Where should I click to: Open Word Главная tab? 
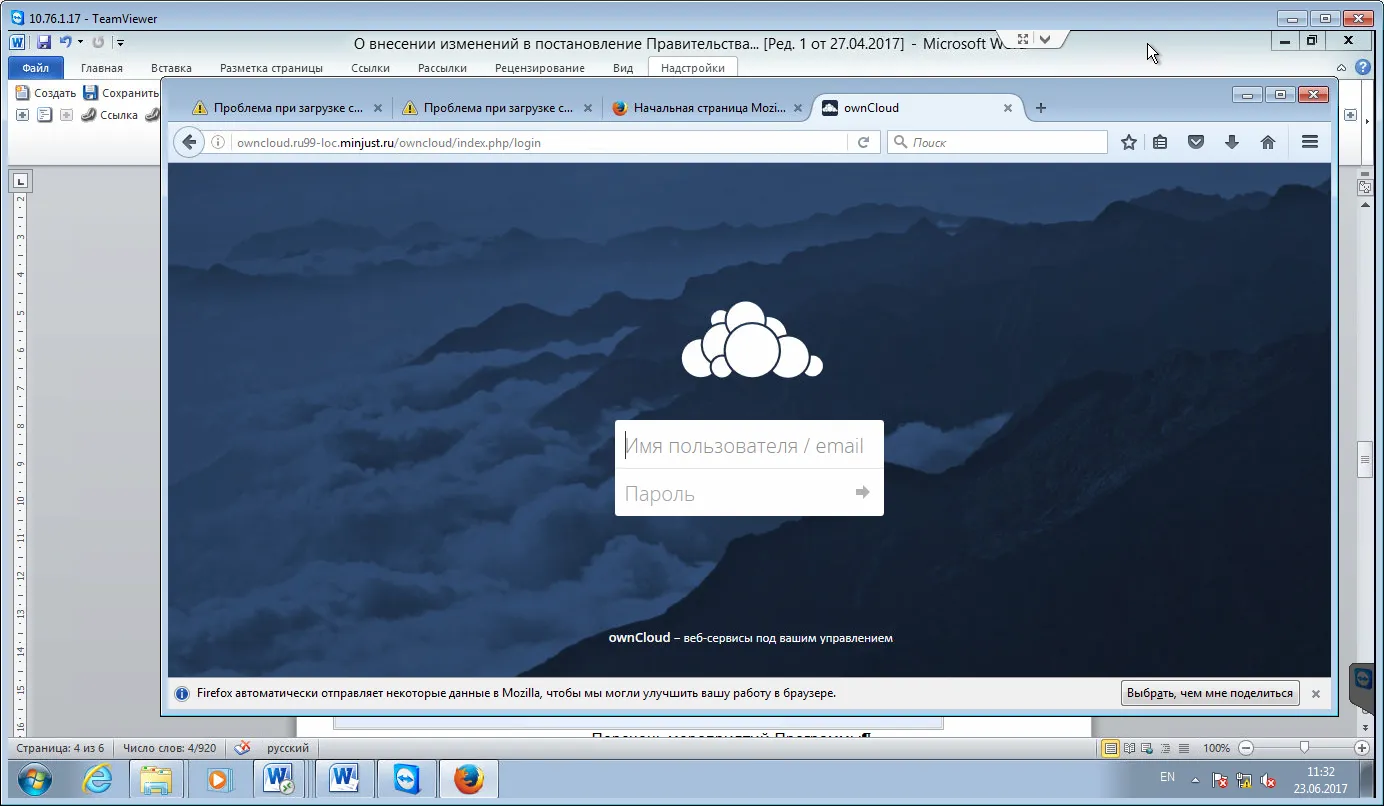[x=102, y=68]
